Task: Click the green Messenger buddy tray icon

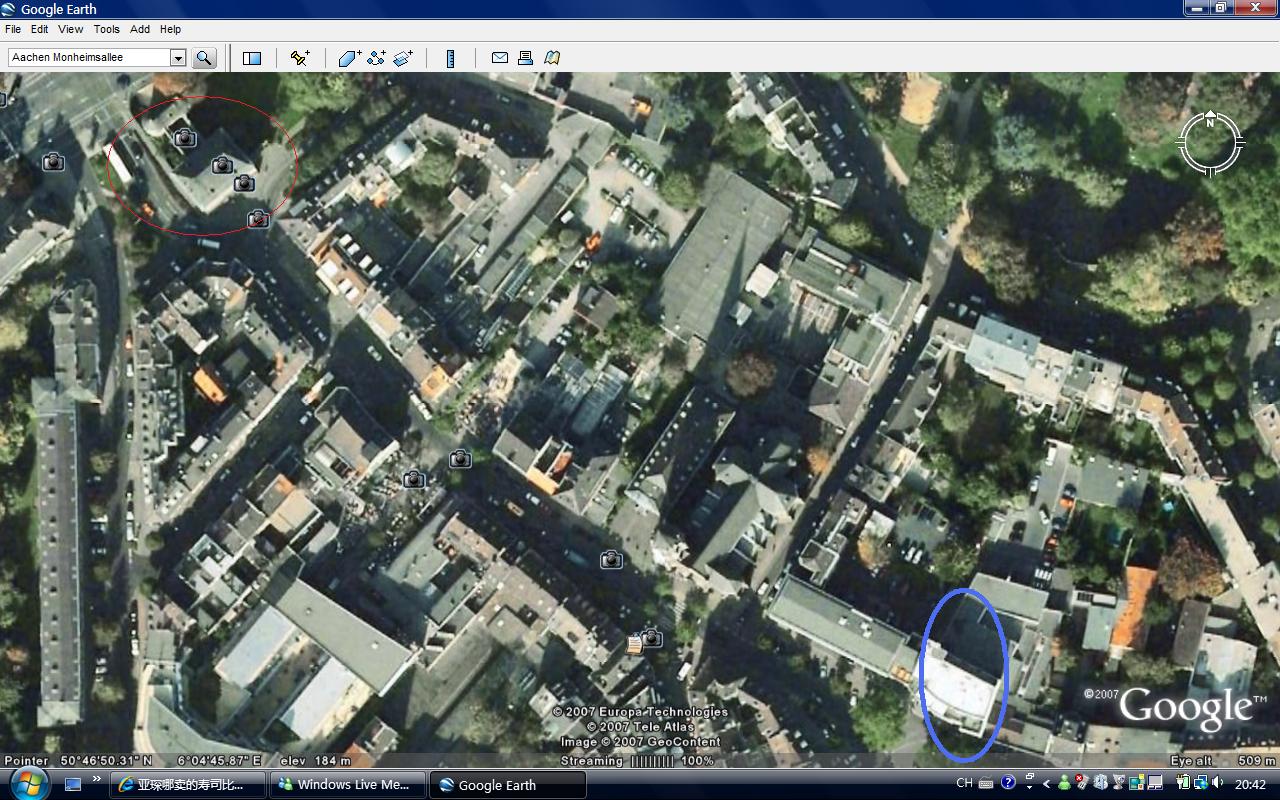Action: tap(1064, 783)
